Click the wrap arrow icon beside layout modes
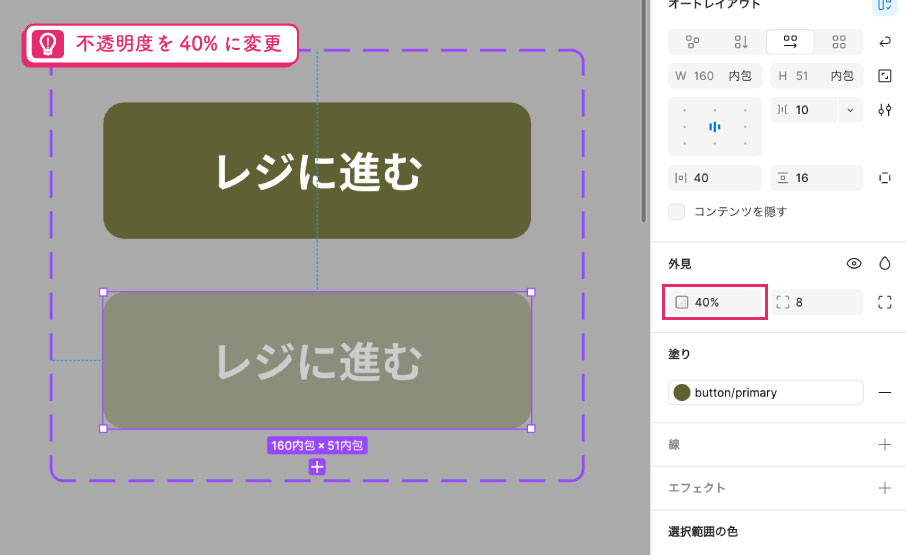 click(885, 42)
